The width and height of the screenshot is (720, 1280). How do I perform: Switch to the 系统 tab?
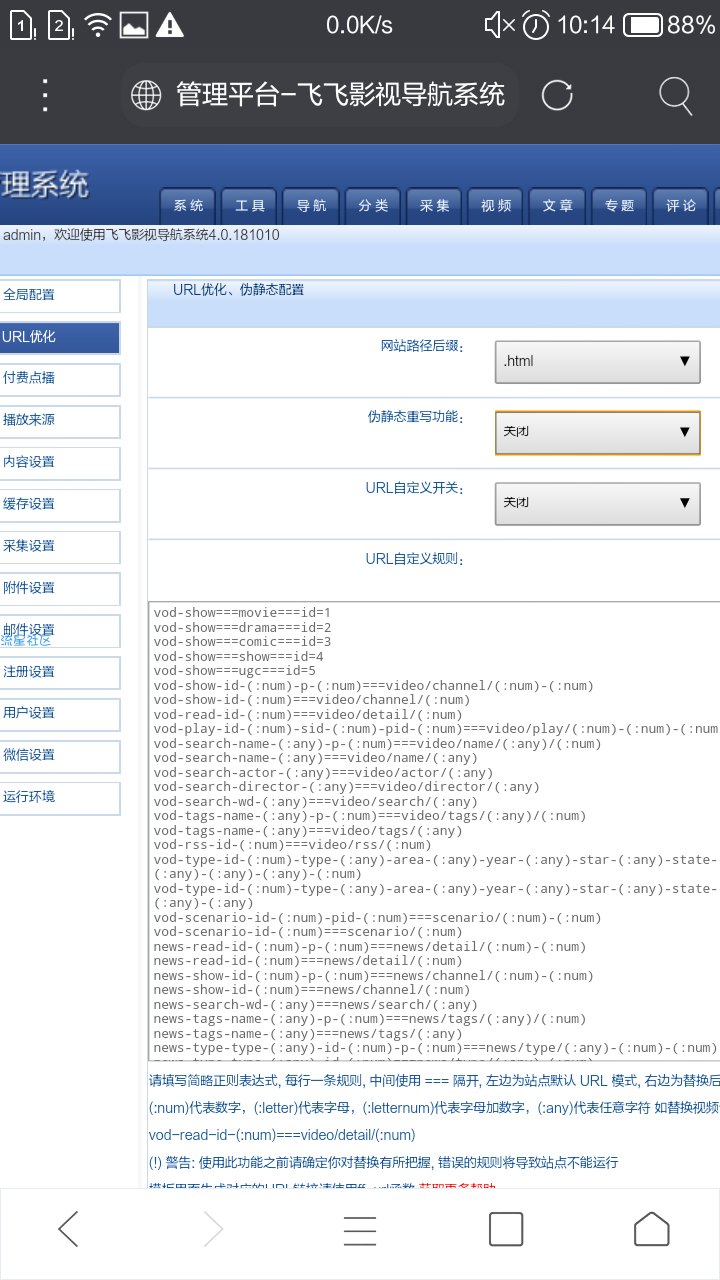[x=188, y=206]
